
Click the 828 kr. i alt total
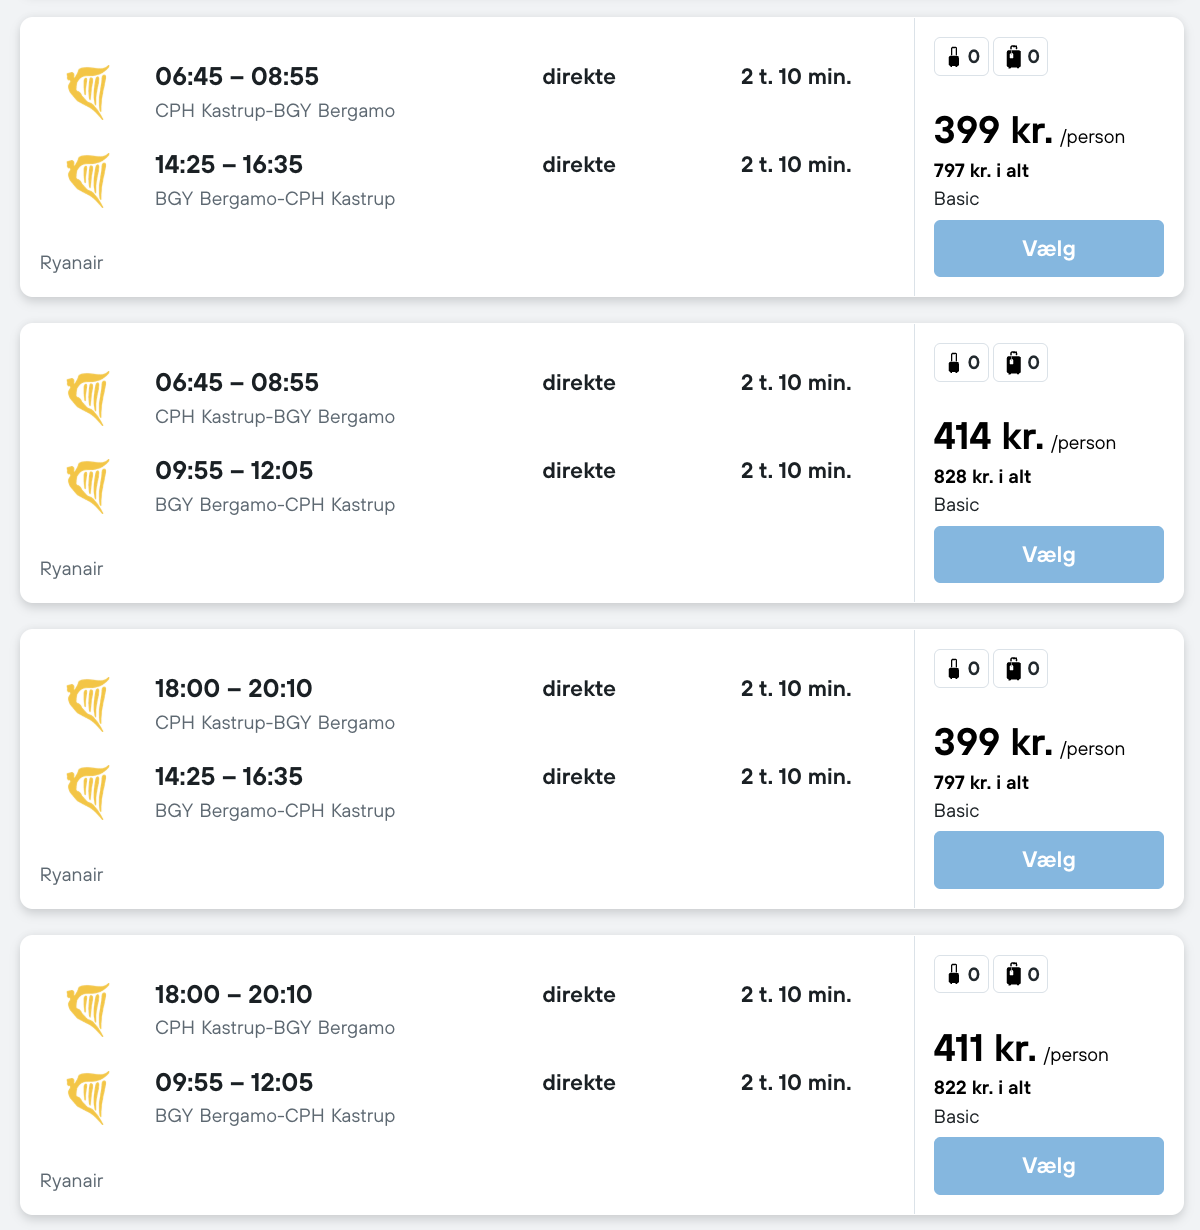(981, 477)
